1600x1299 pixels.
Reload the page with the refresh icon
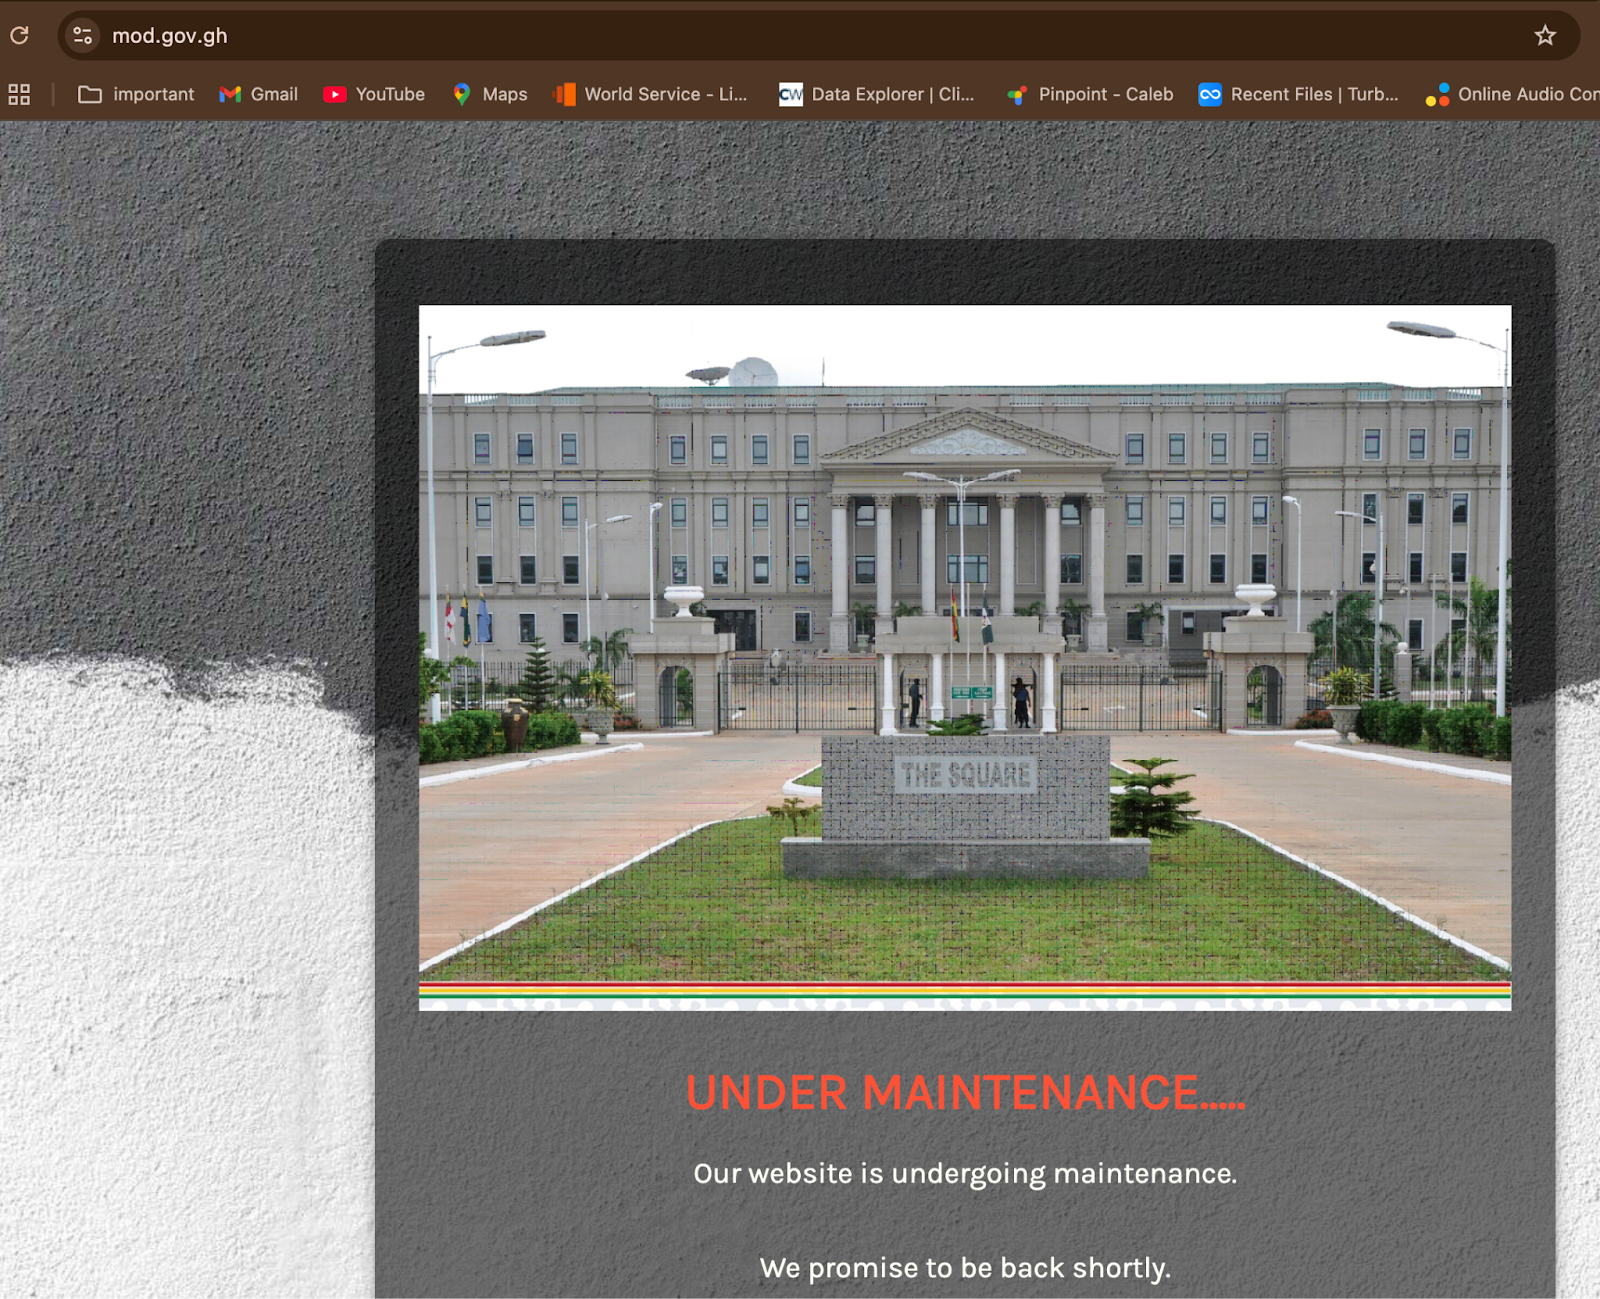(x=19, y=36)
